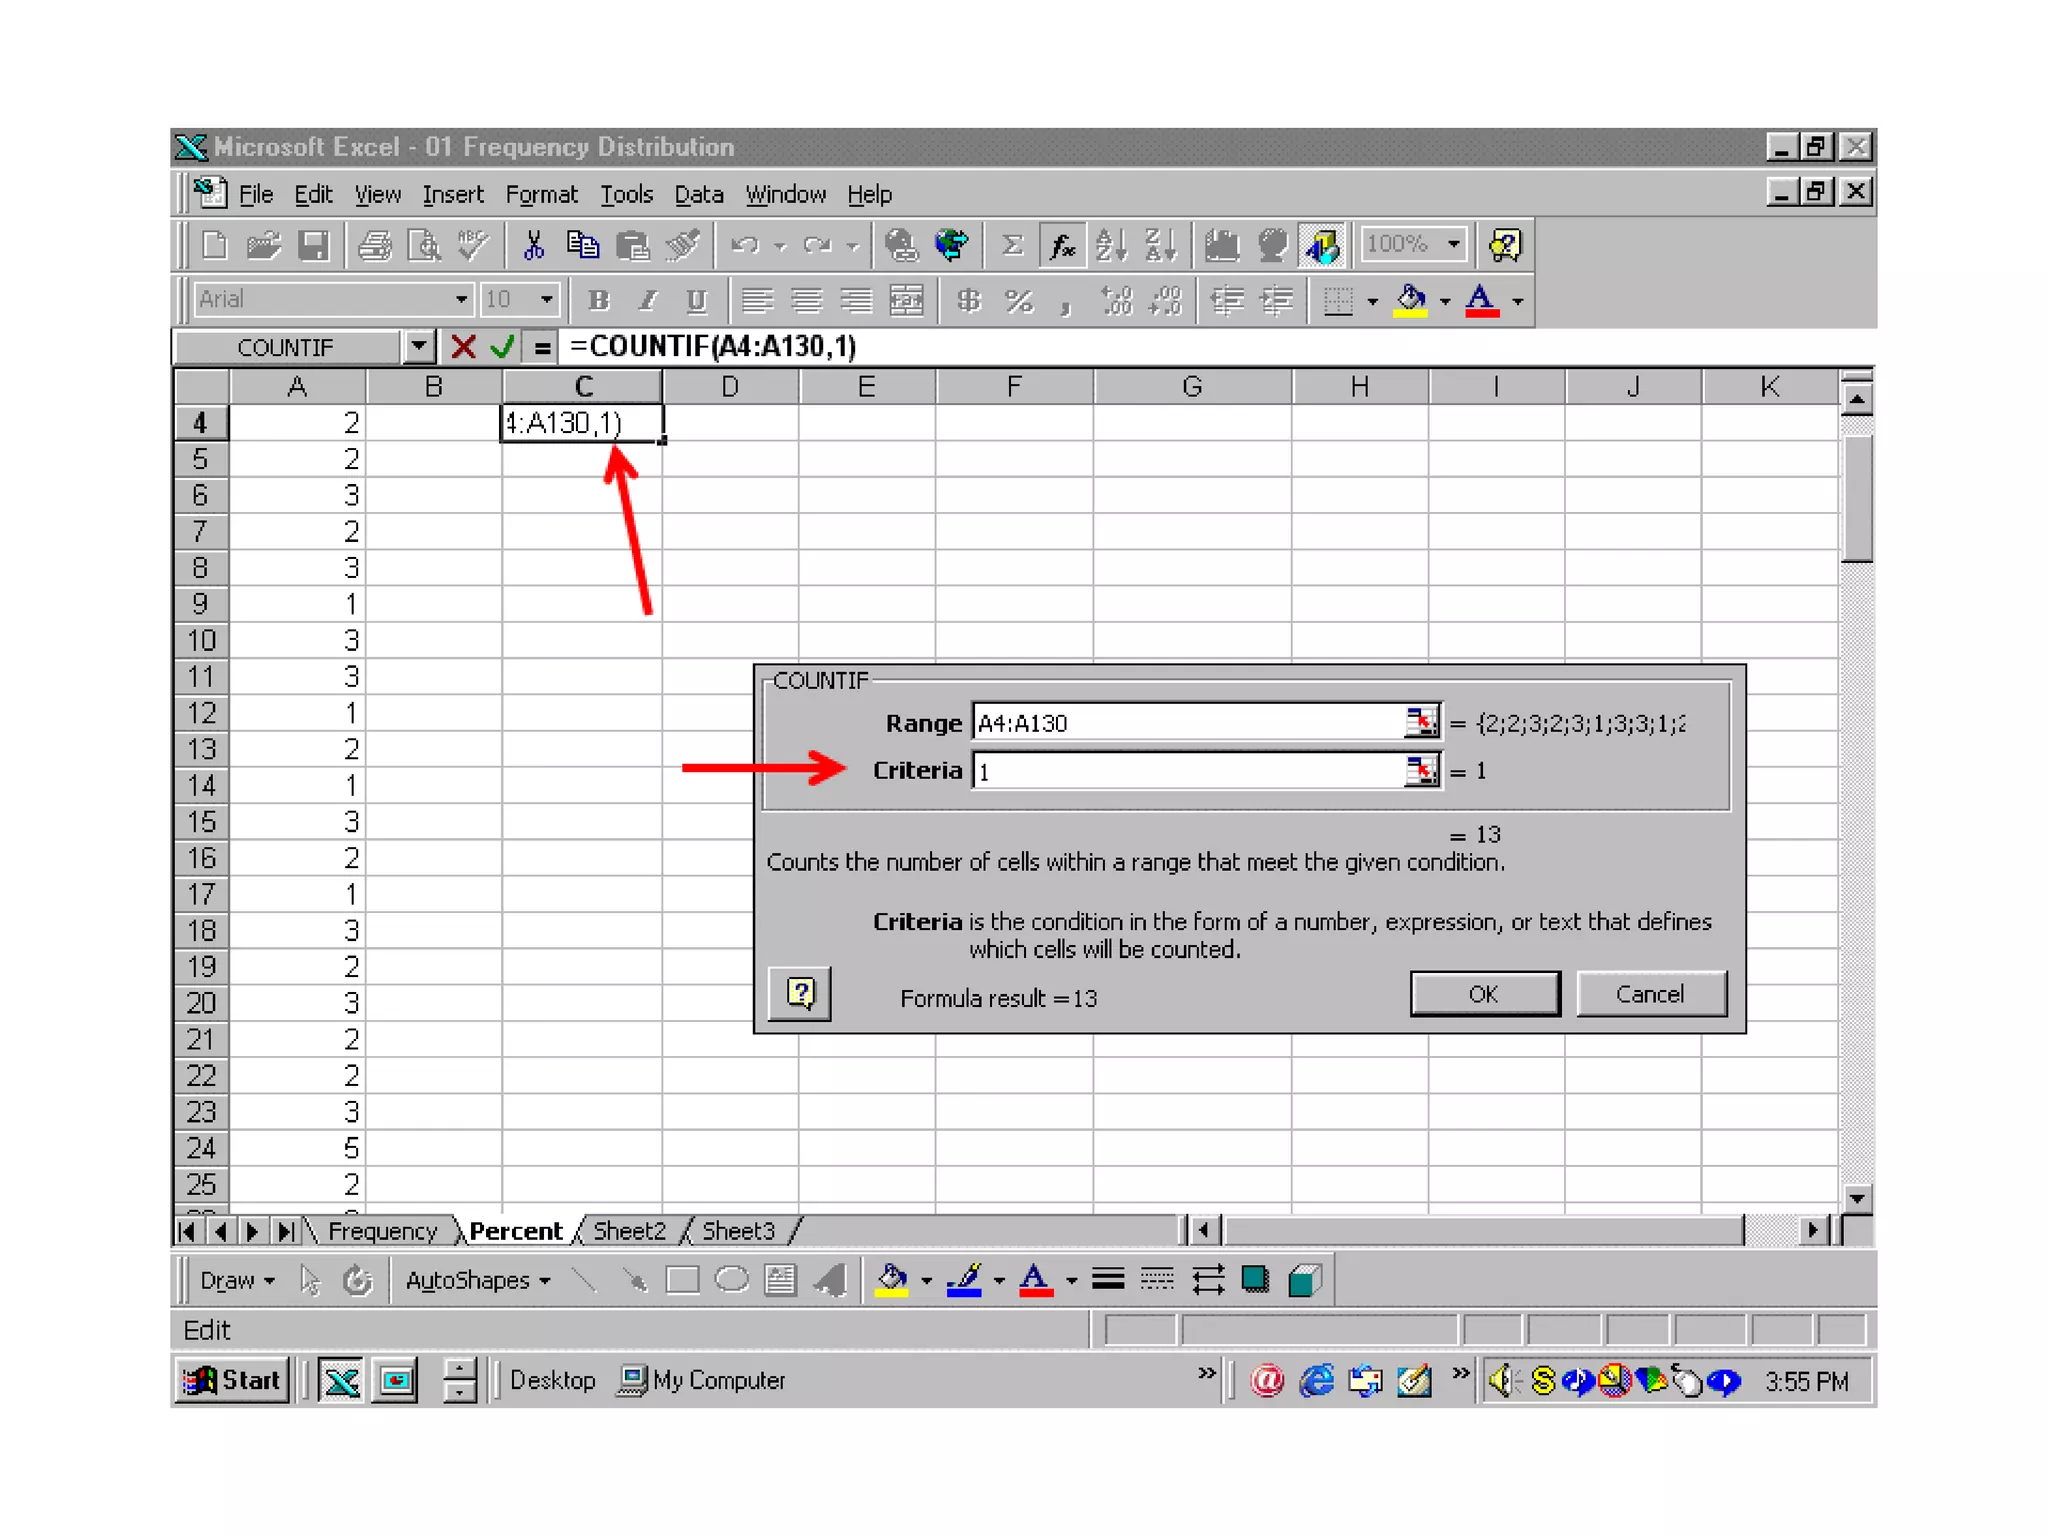Click the Sort Ascending toolbar icon

[1111, 245]
